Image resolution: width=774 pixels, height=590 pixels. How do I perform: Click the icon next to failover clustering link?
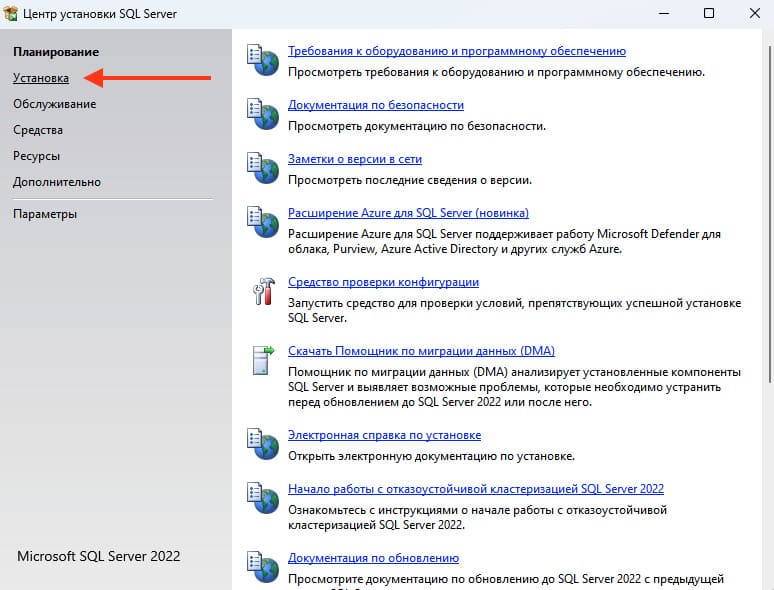coord(263,498)
